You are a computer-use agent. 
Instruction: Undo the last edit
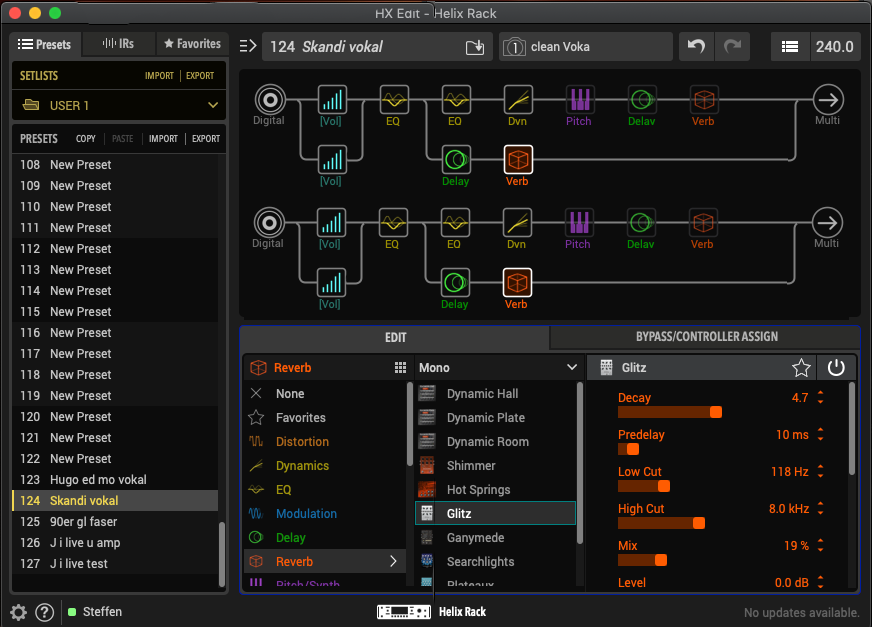tap(696, 47)
